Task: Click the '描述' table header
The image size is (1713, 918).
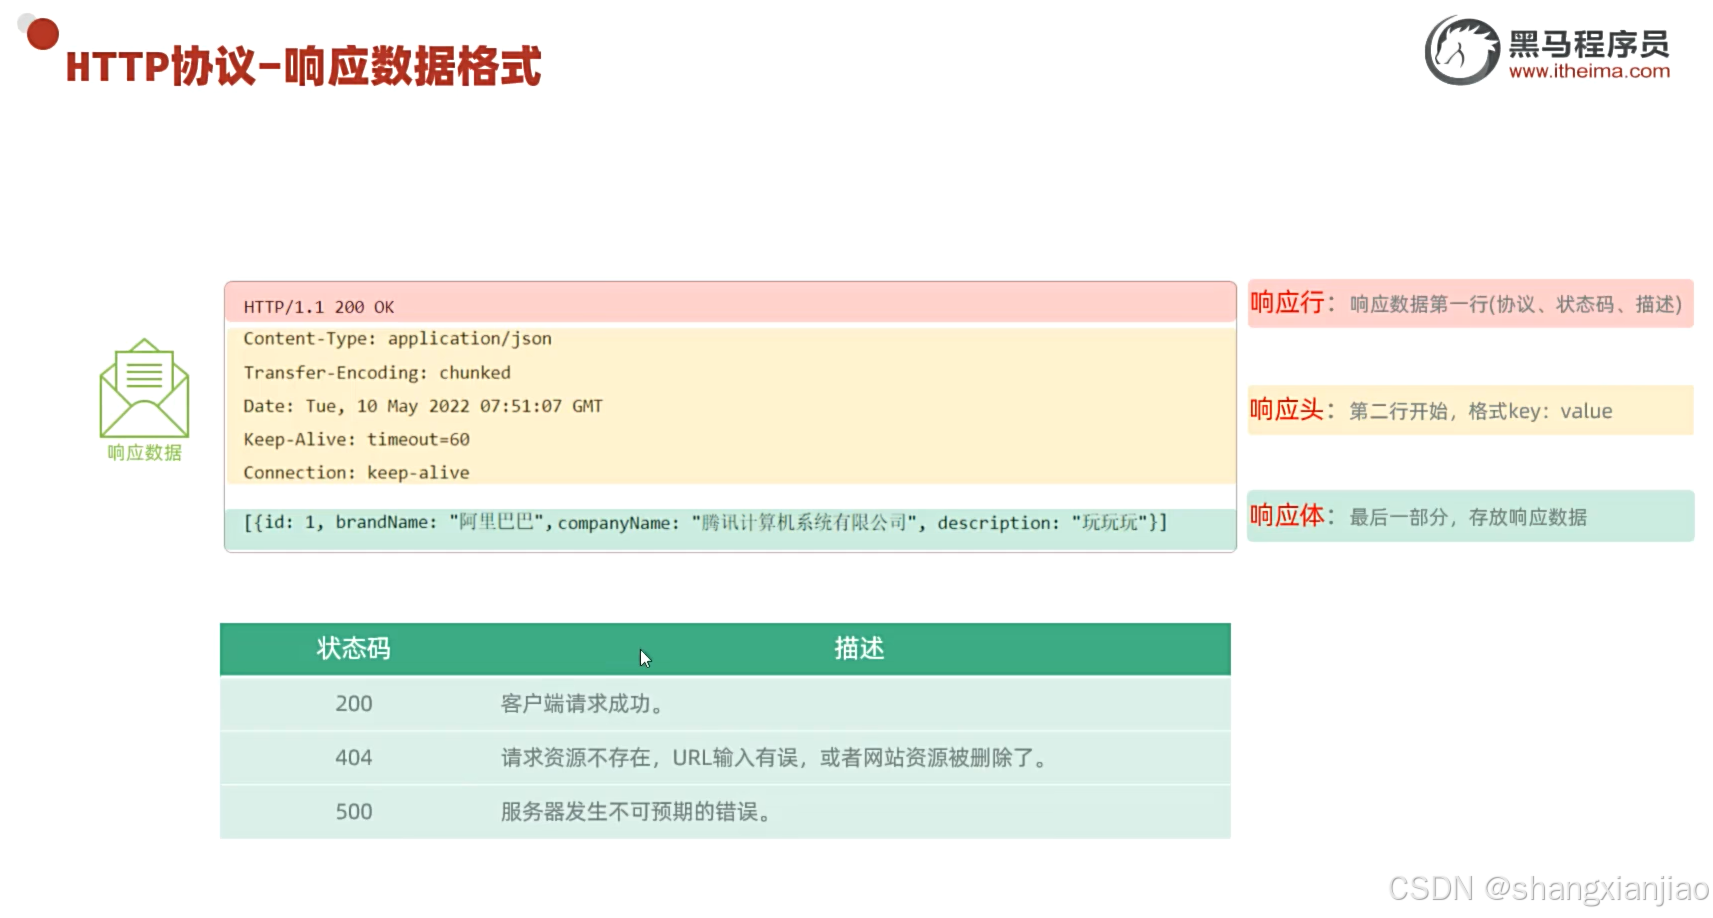Action: click(859, 649)
